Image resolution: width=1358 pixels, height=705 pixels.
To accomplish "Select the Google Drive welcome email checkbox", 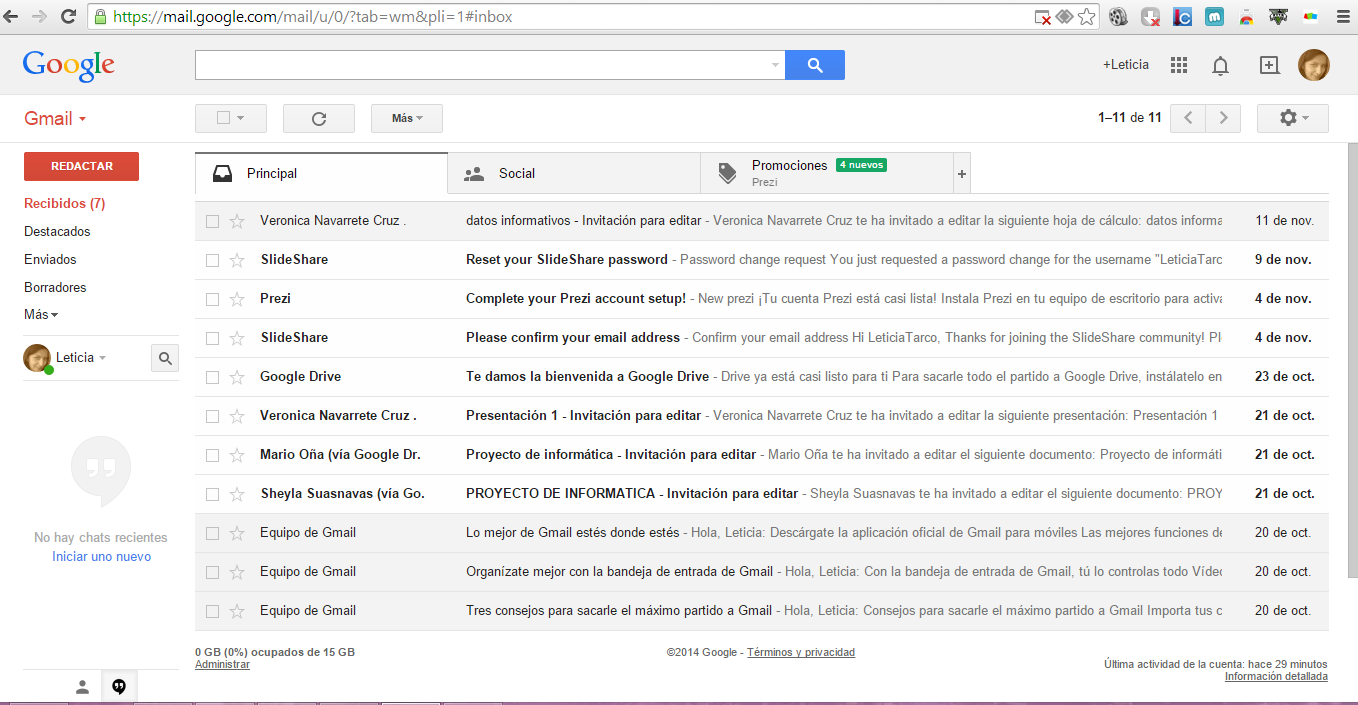I will click(211, 376).
